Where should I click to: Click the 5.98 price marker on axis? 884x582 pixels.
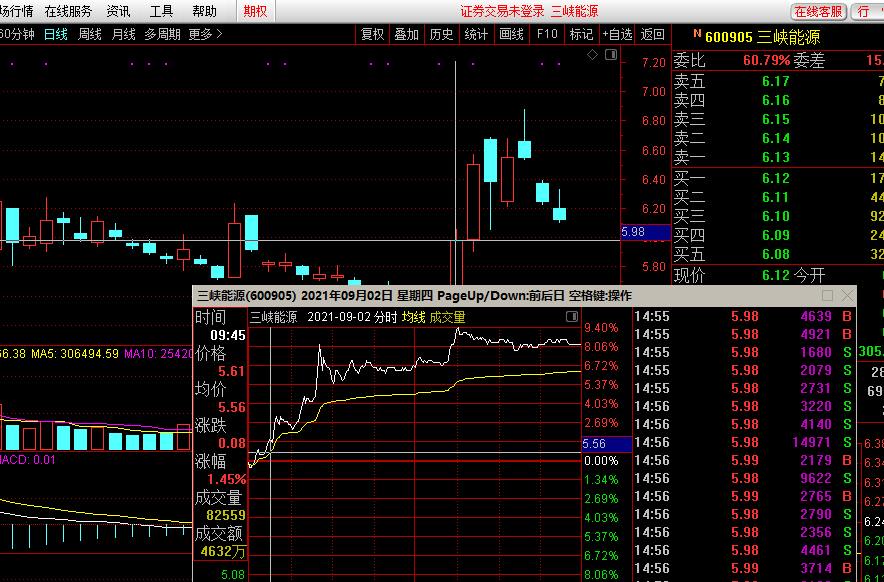(x=645, y=232)
